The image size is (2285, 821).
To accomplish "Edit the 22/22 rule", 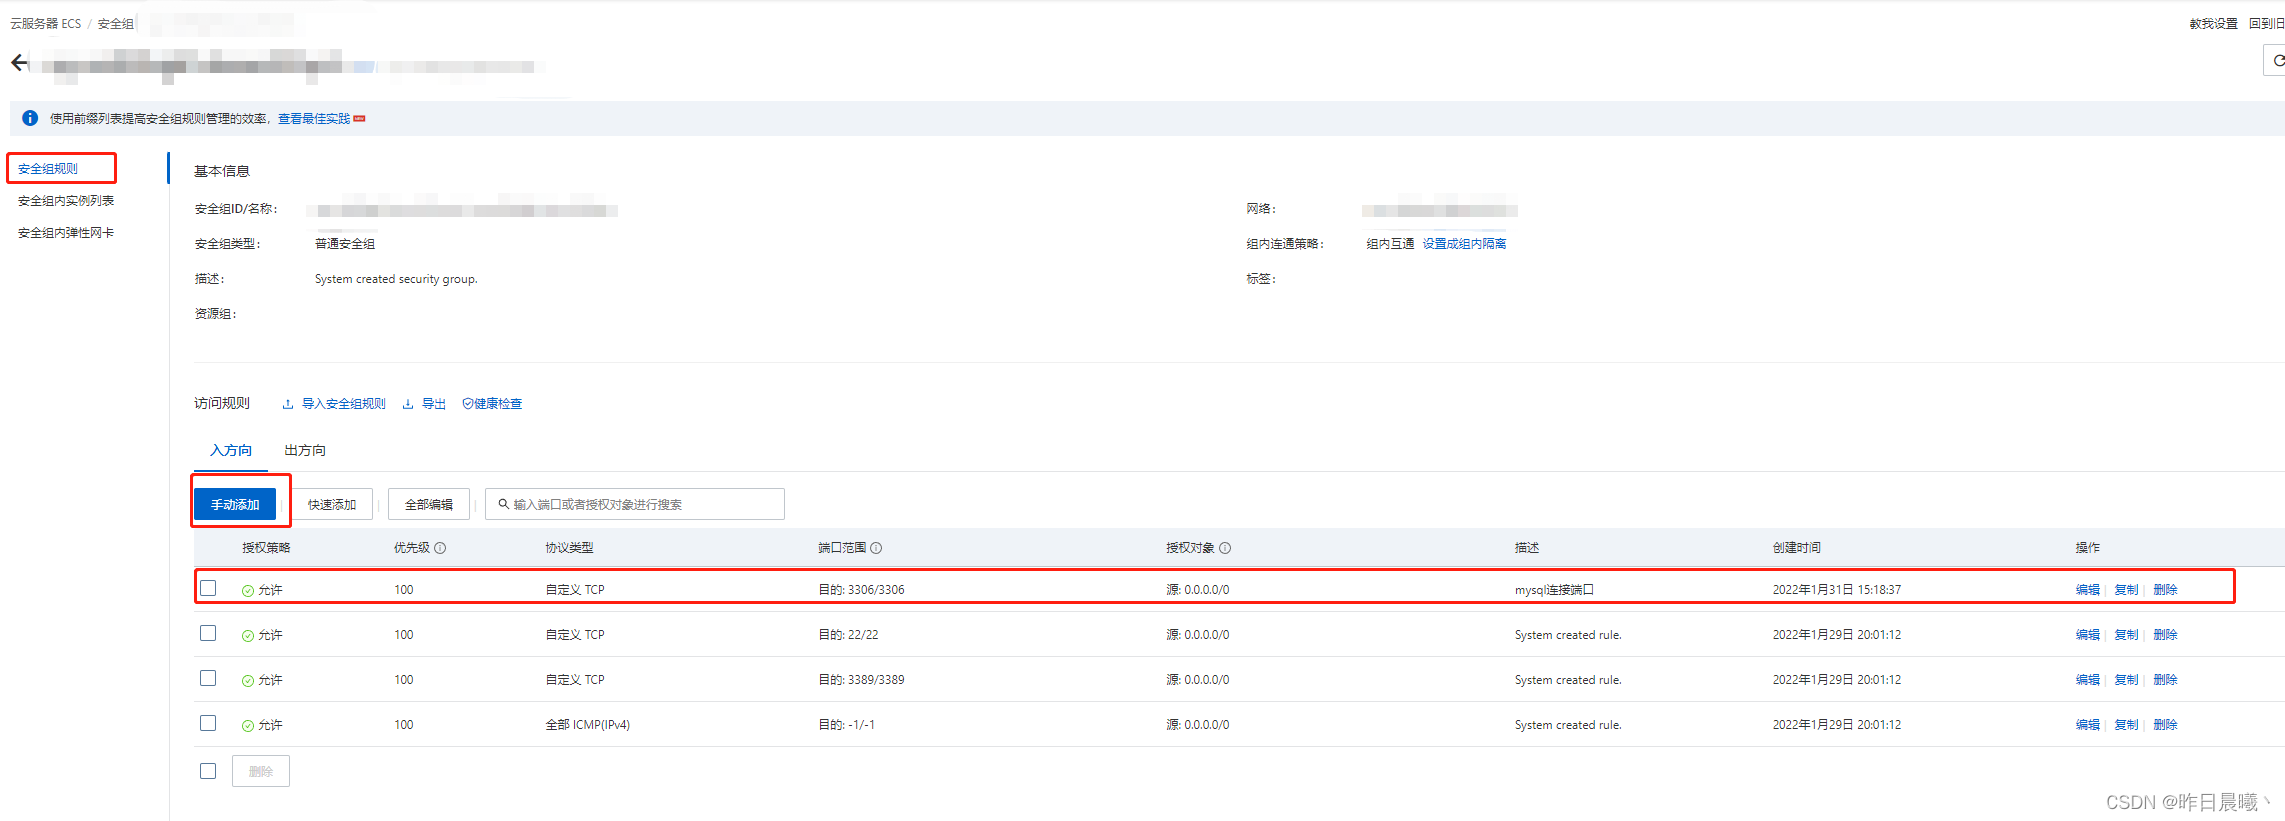I will pyautogui.click(x=2087, y=635).
